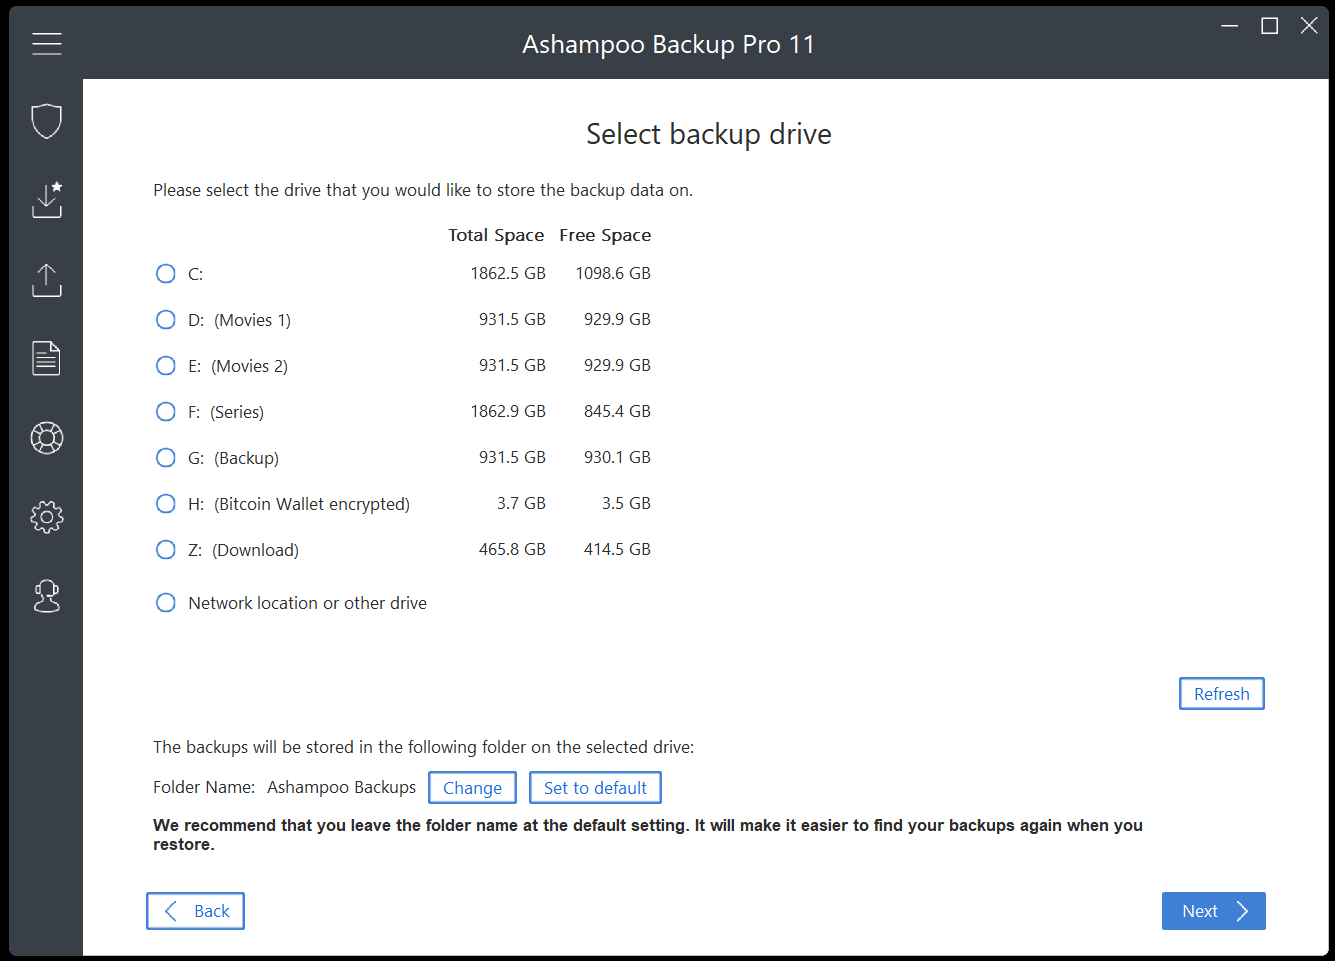
Task: Click the Free Space column header
Action: [605, 235]
